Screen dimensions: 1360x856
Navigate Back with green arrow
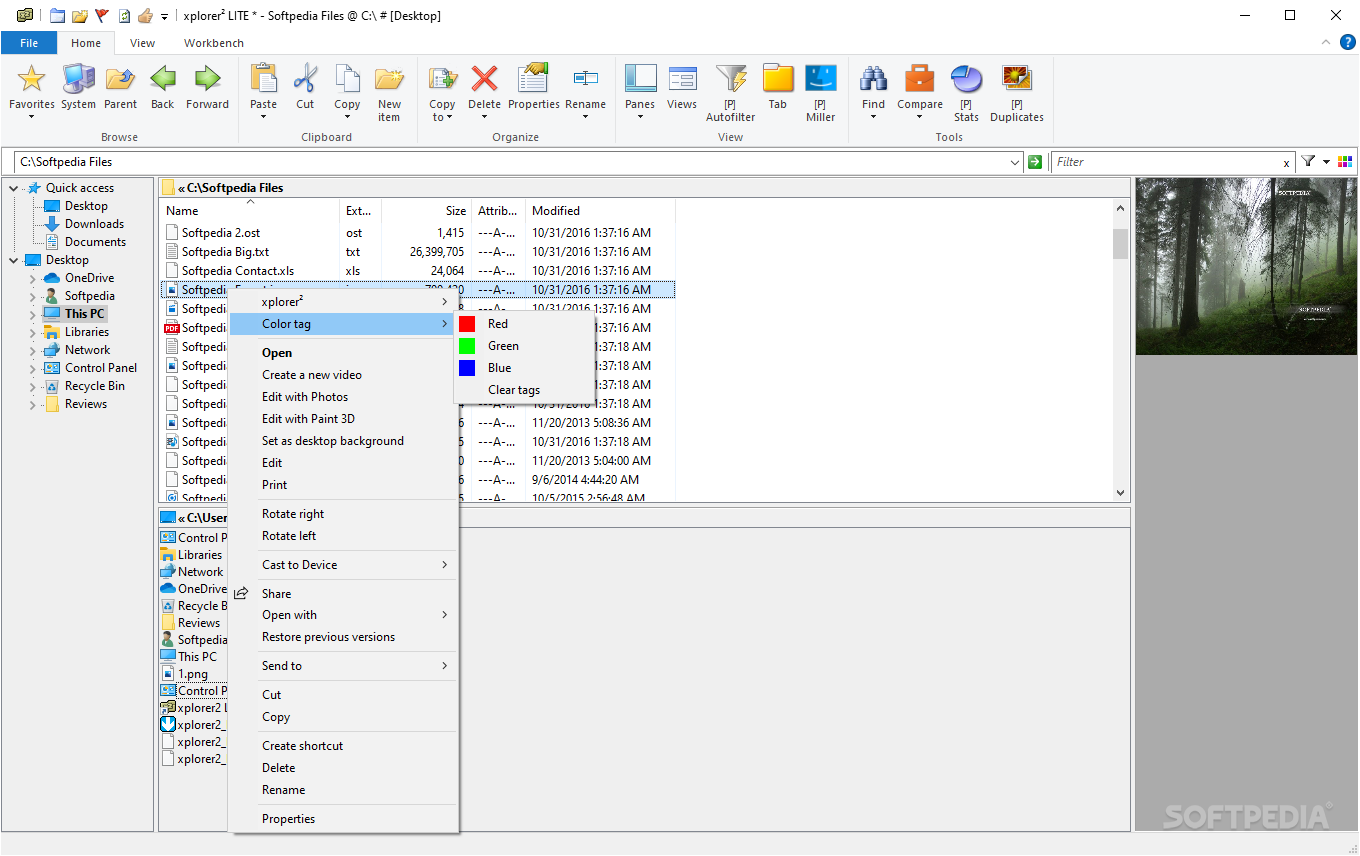[162, 78]
